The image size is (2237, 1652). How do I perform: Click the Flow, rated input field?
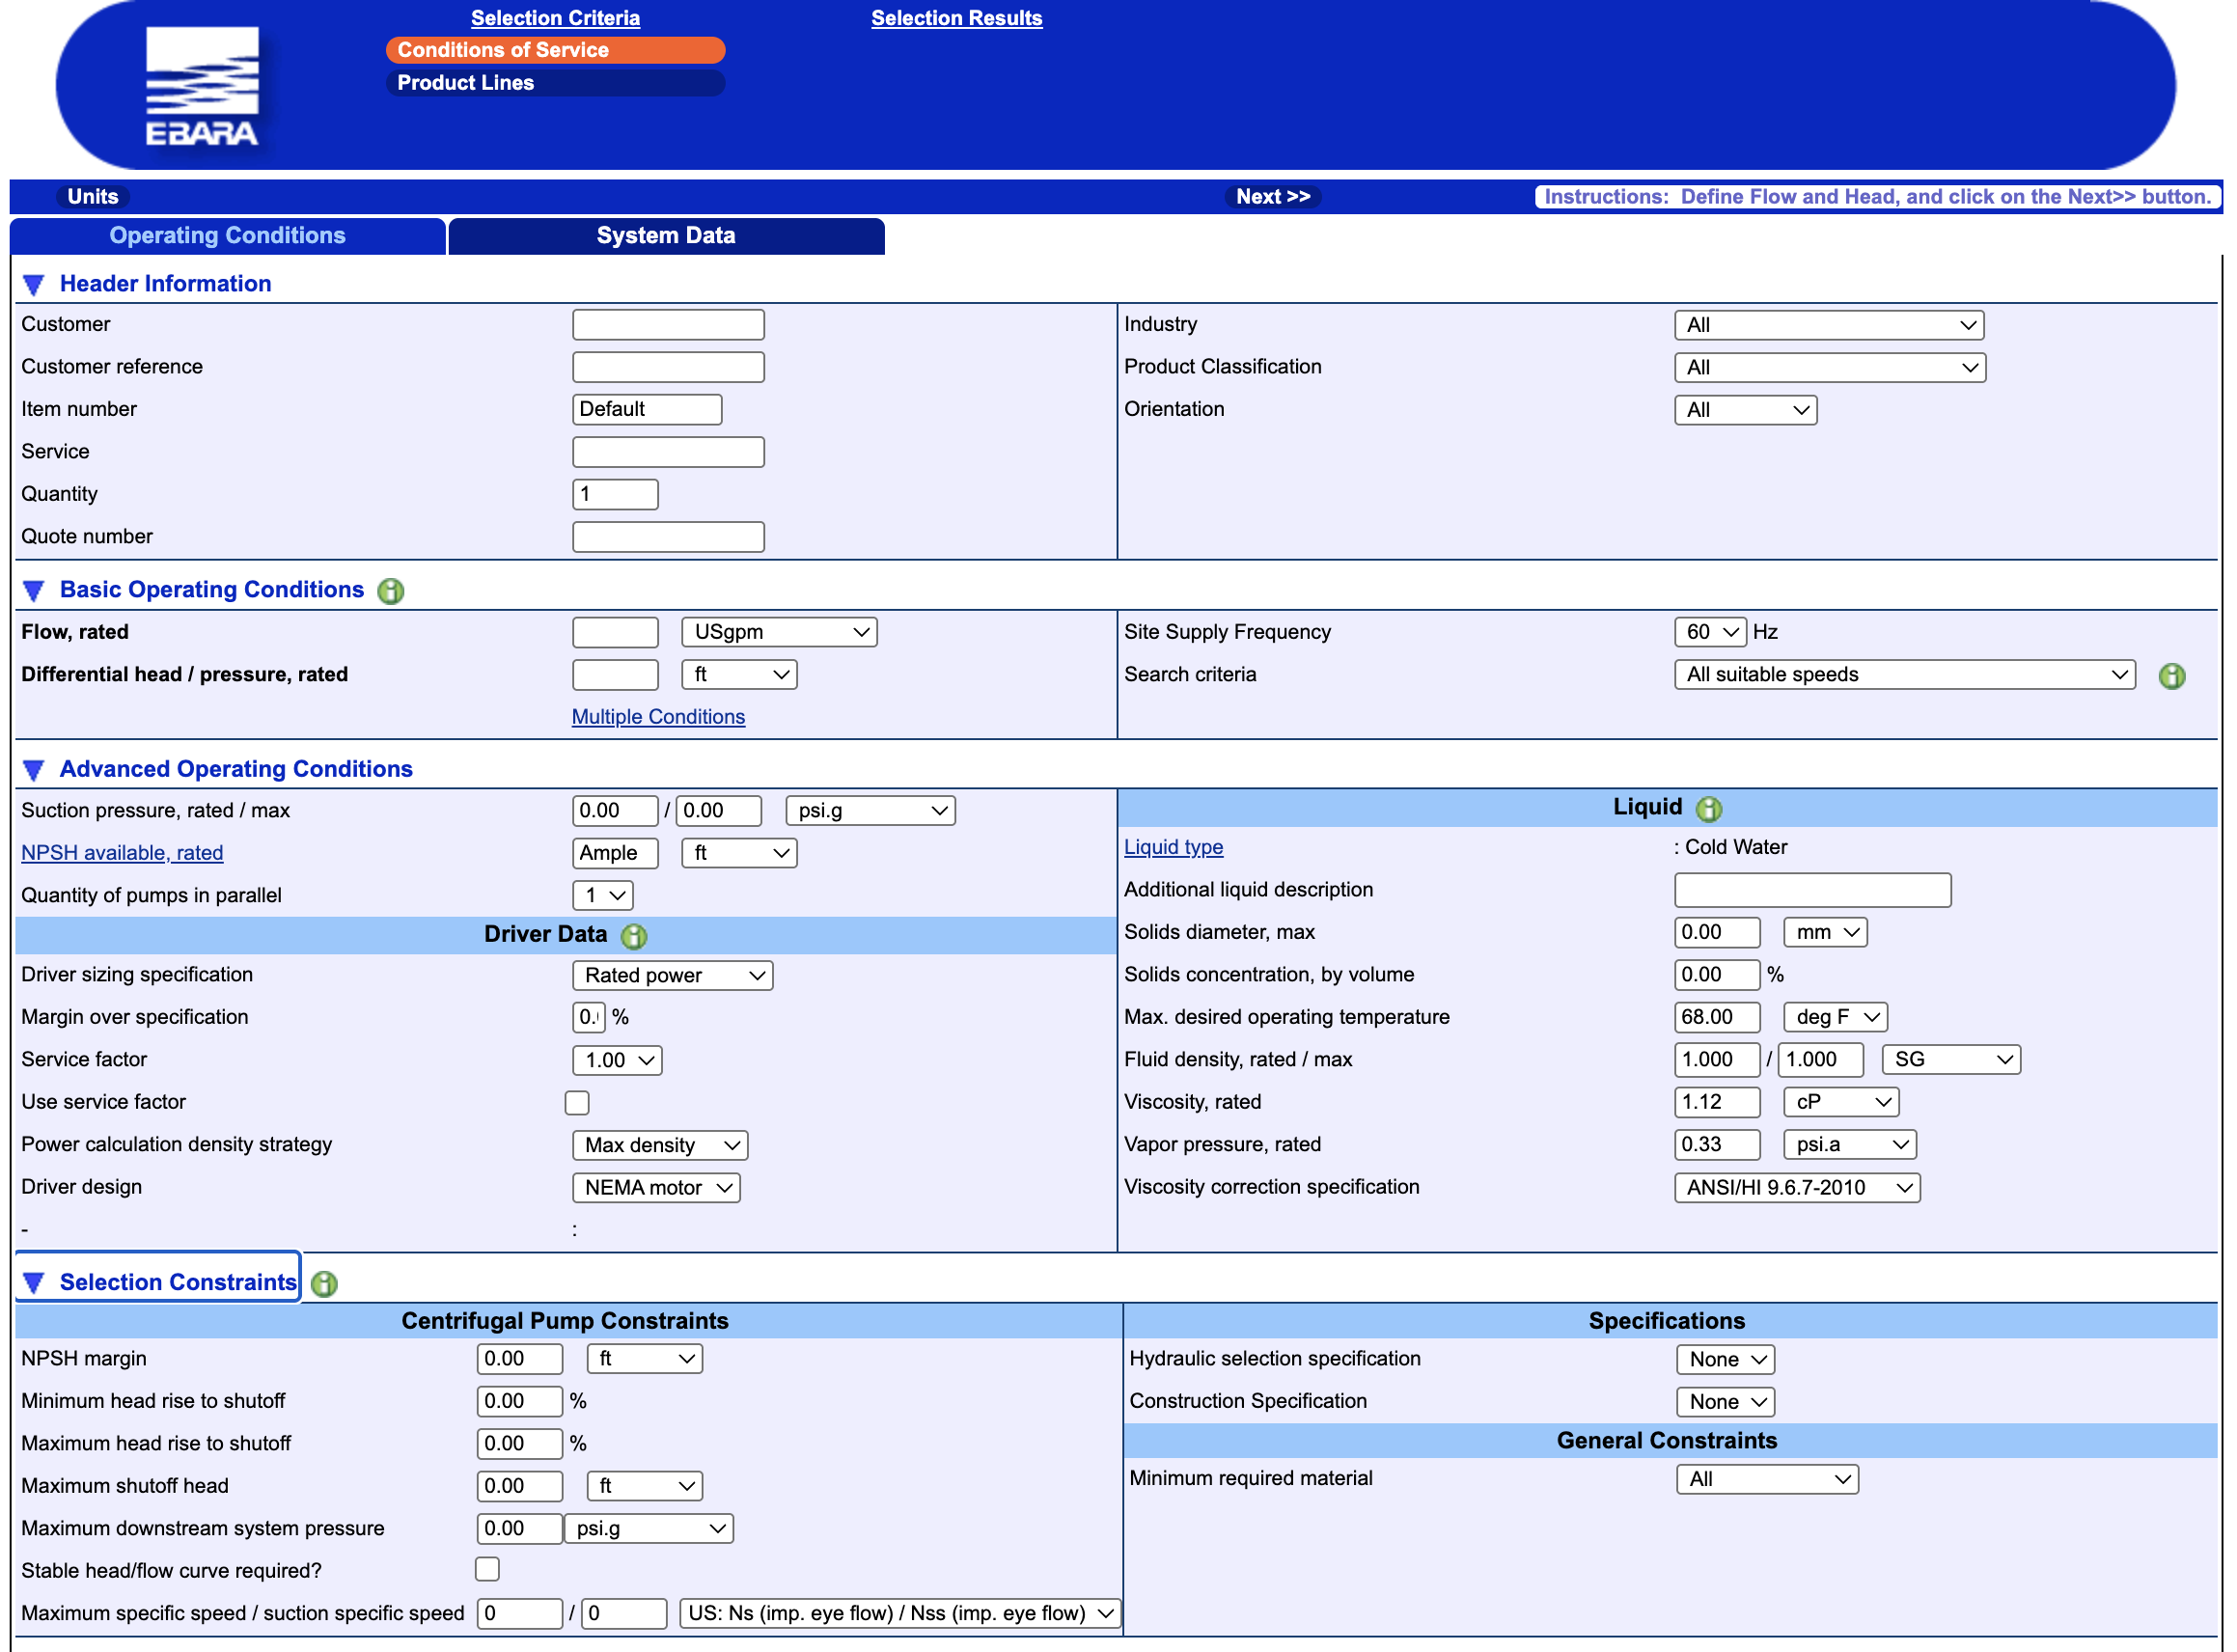[615, 632]
